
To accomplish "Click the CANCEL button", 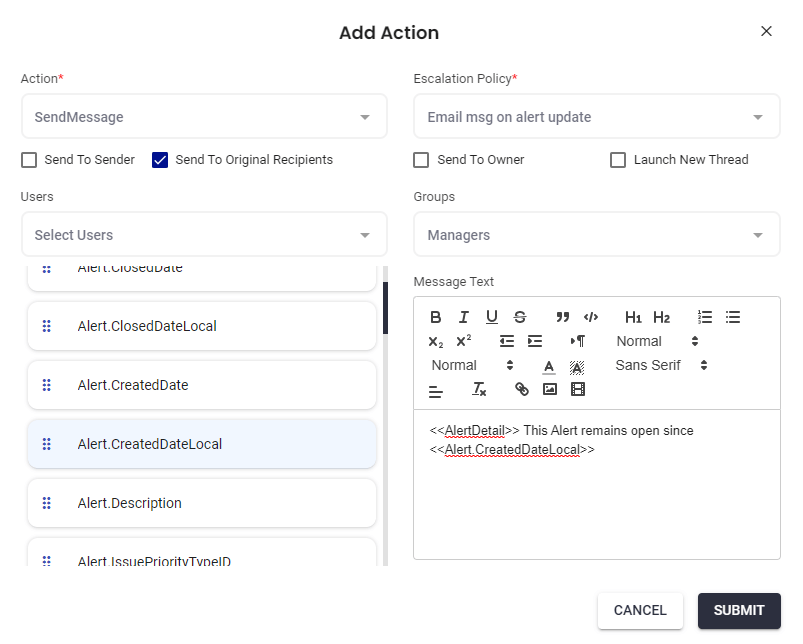I will (x=640, y=611).
